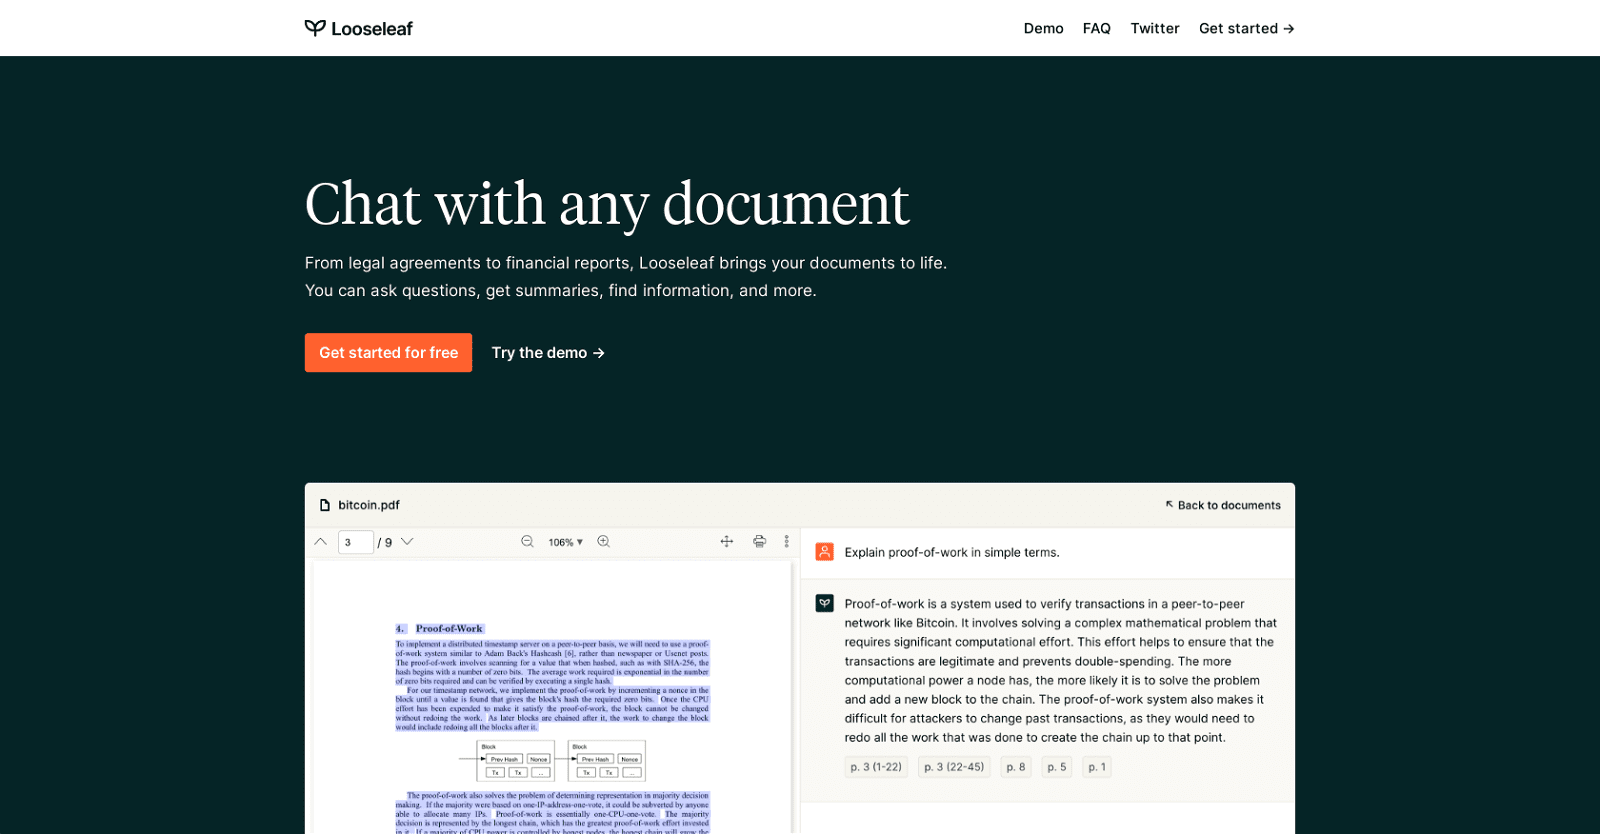The height and width of the screenshot is (834, 1600).
Task: Click Get started in the top navigation
Action: 1246,29
